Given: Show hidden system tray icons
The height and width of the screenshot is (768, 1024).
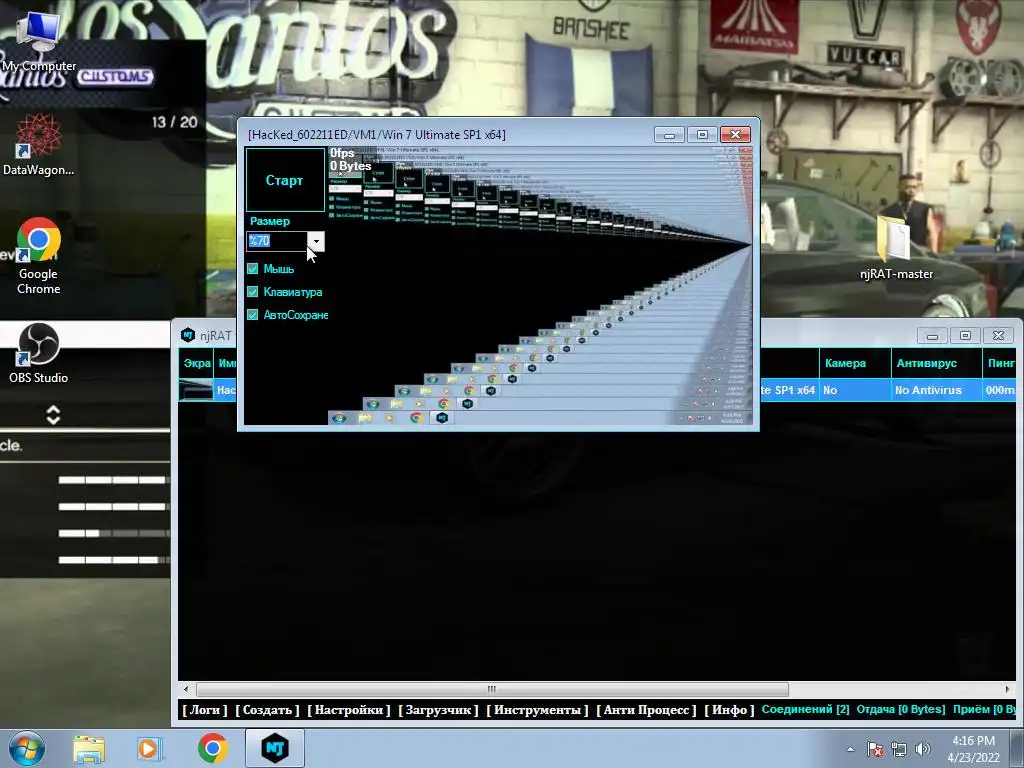Looking at the screenshot, I should (850, 749).
